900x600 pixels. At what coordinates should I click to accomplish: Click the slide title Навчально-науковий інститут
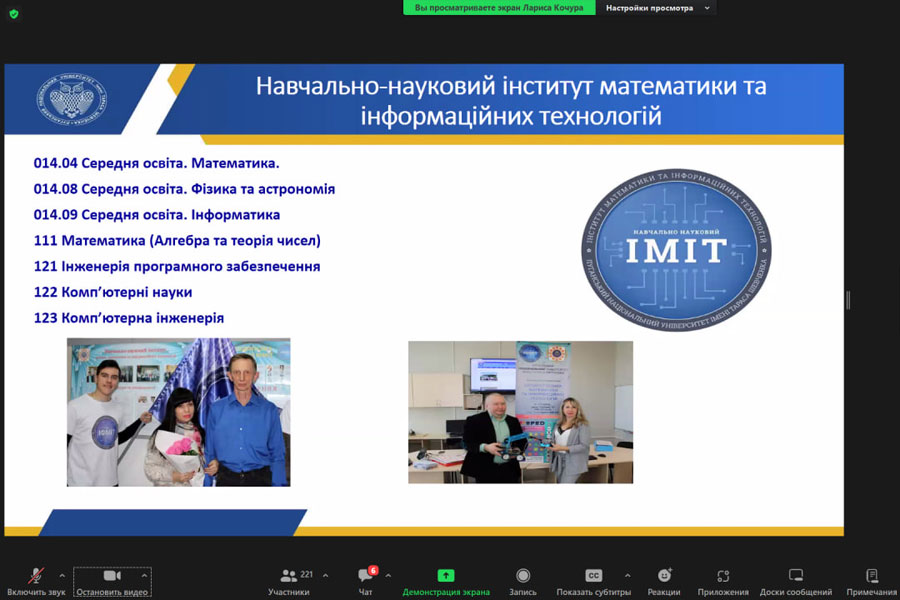(511, 101)
